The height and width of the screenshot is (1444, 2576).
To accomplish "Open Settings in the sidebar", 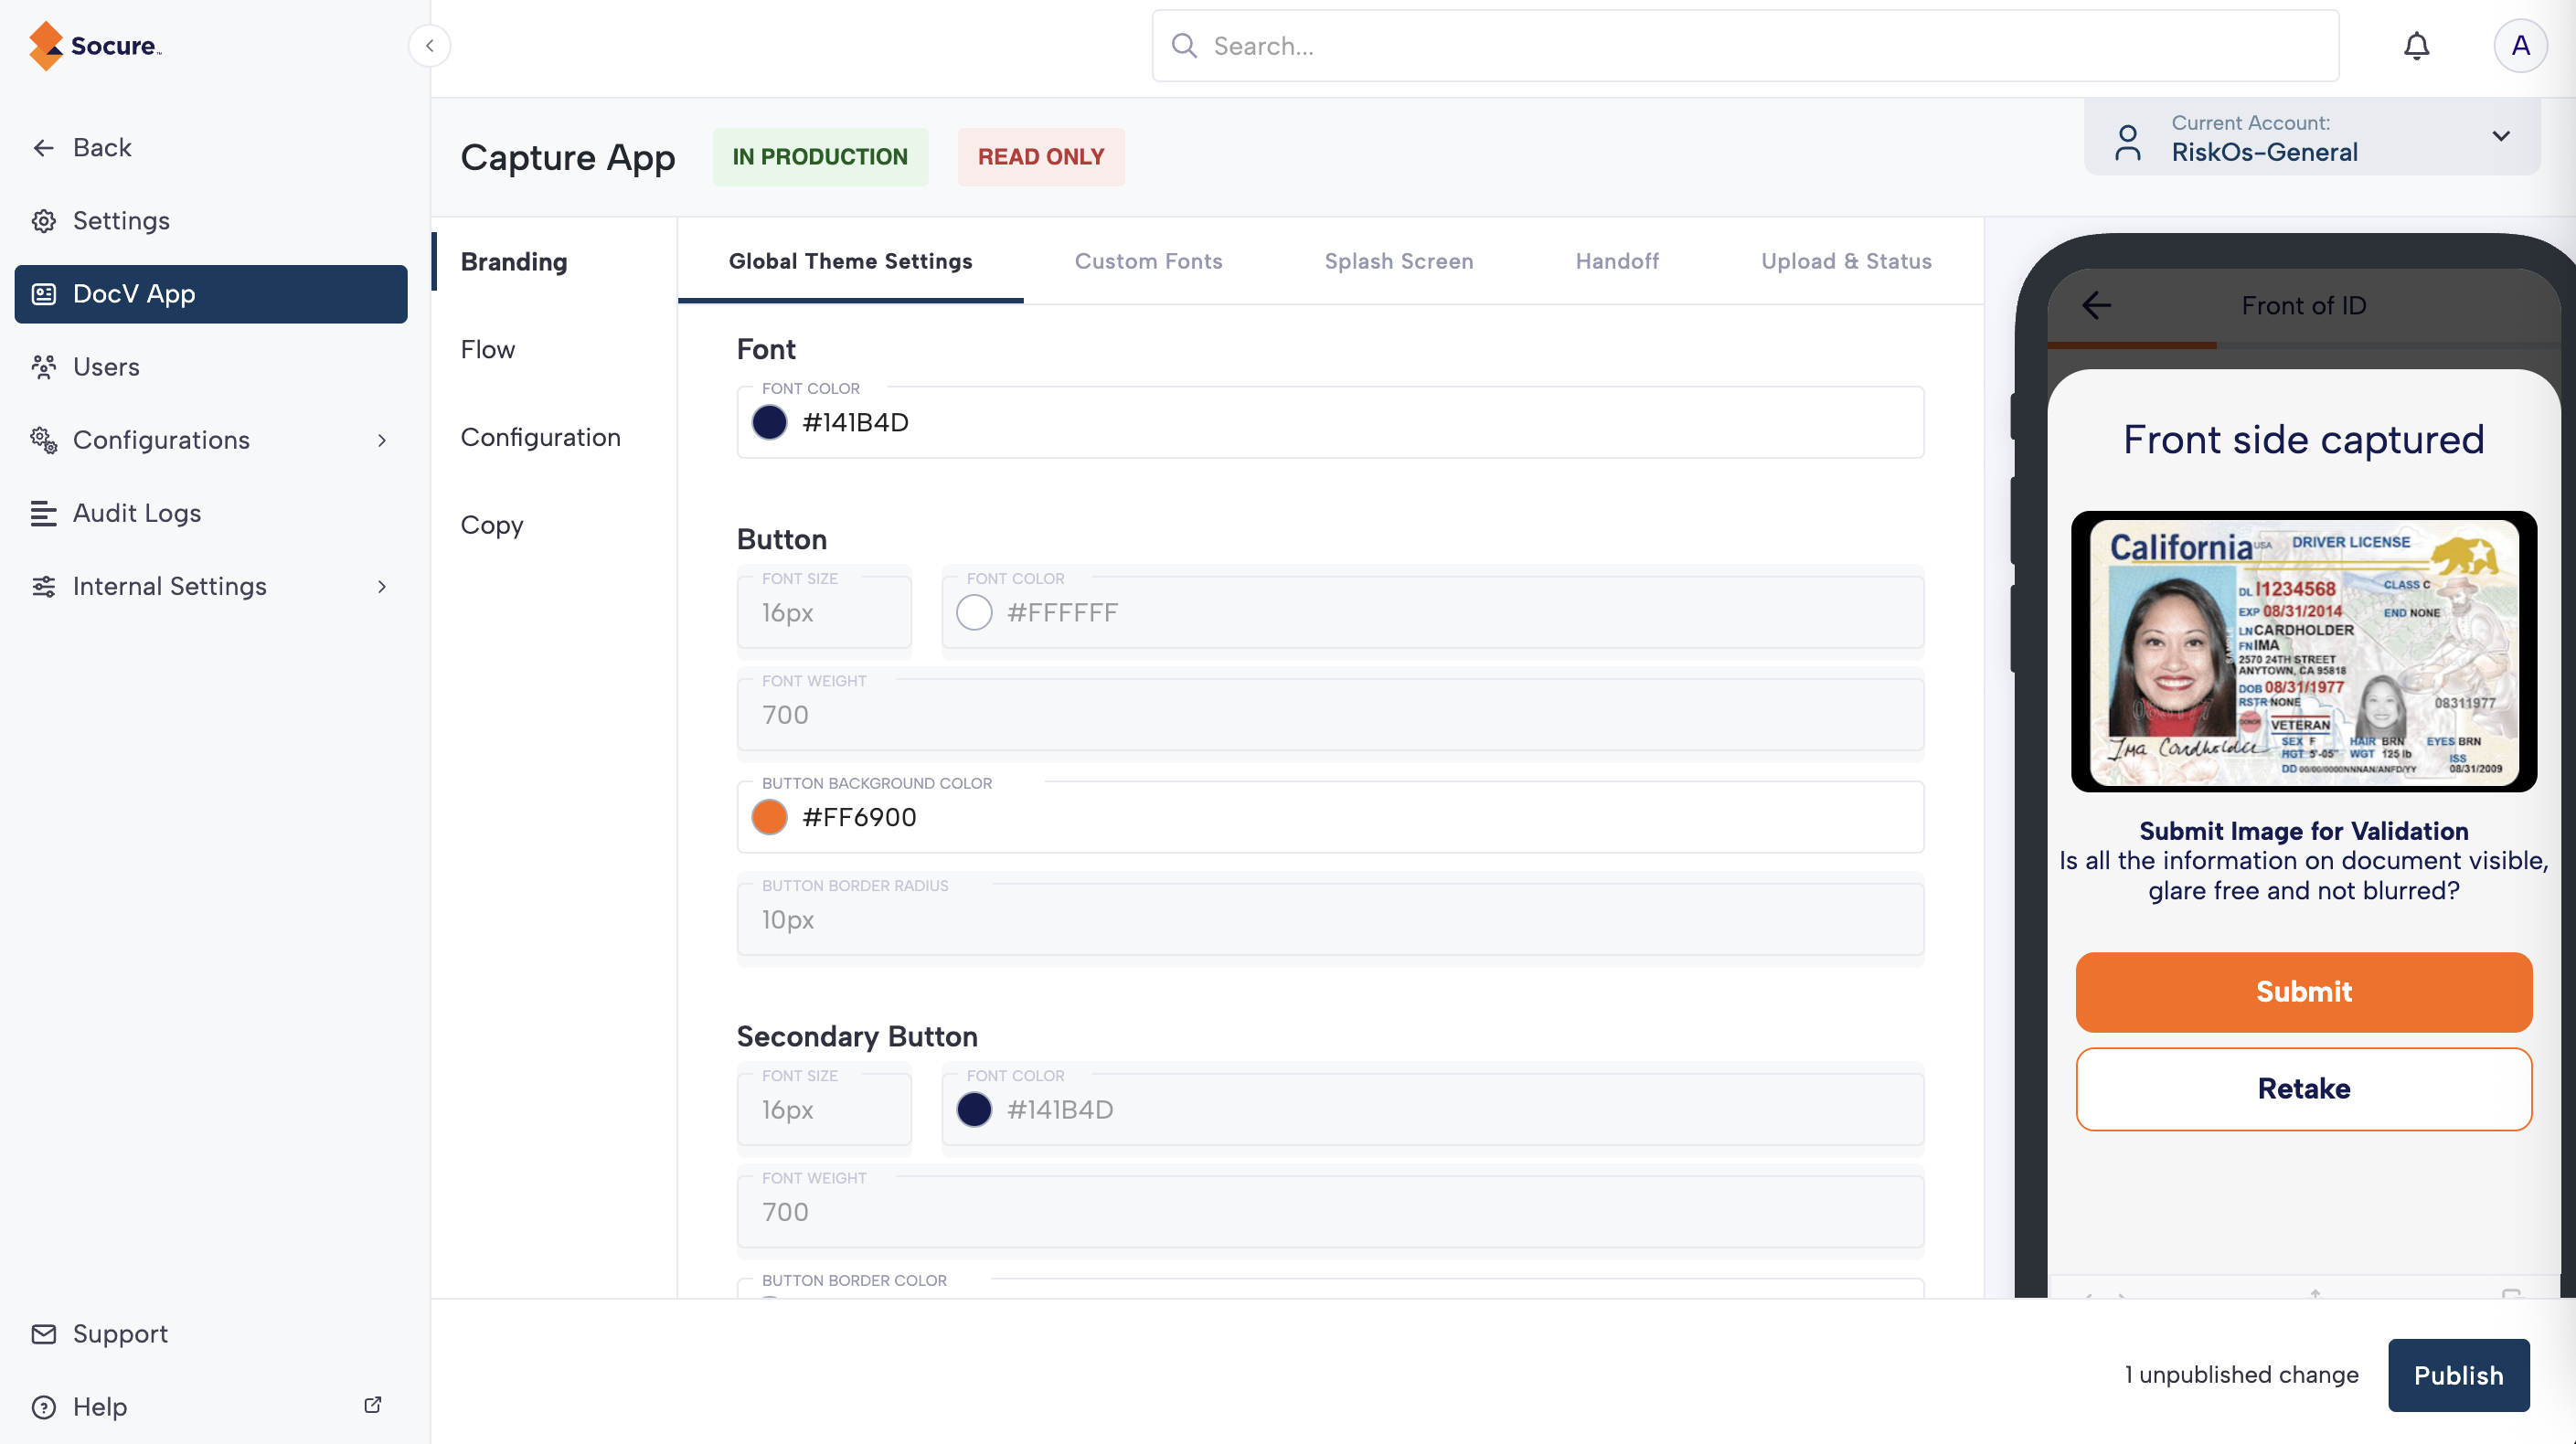I will (121, 221).
